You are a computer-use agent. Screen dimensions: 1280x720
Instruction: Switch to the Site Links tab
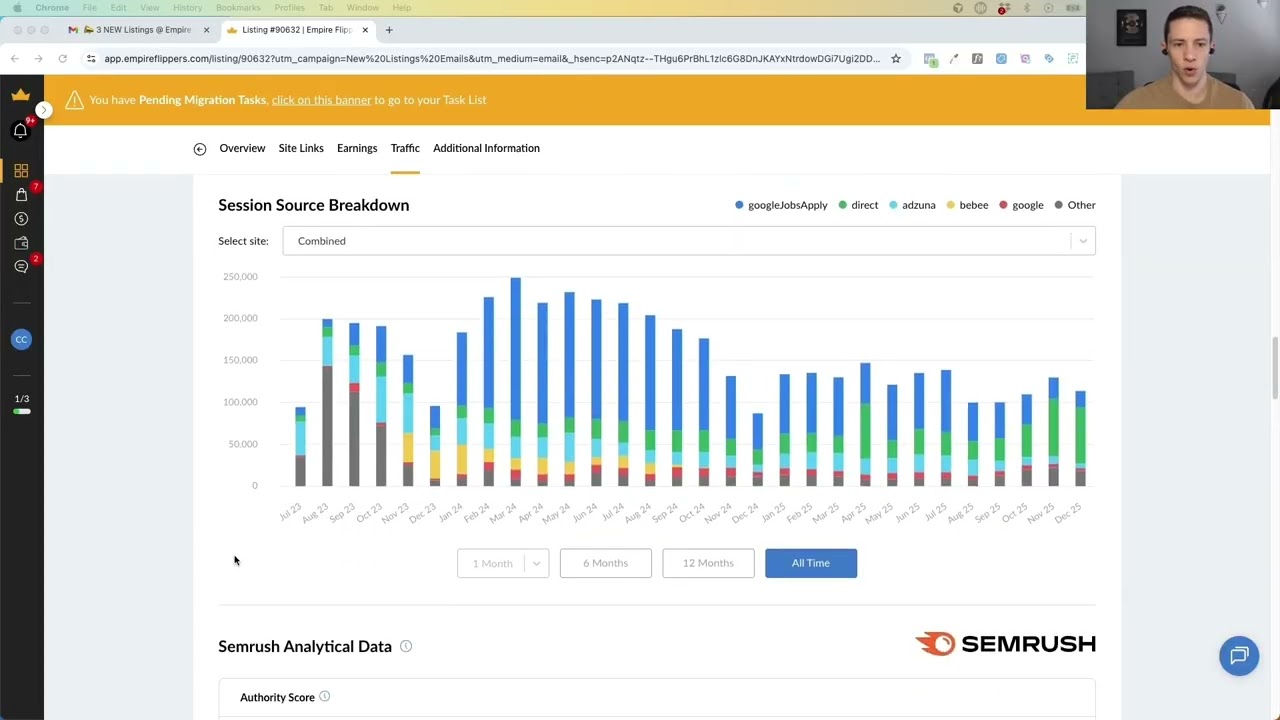[x=301, y=148]
